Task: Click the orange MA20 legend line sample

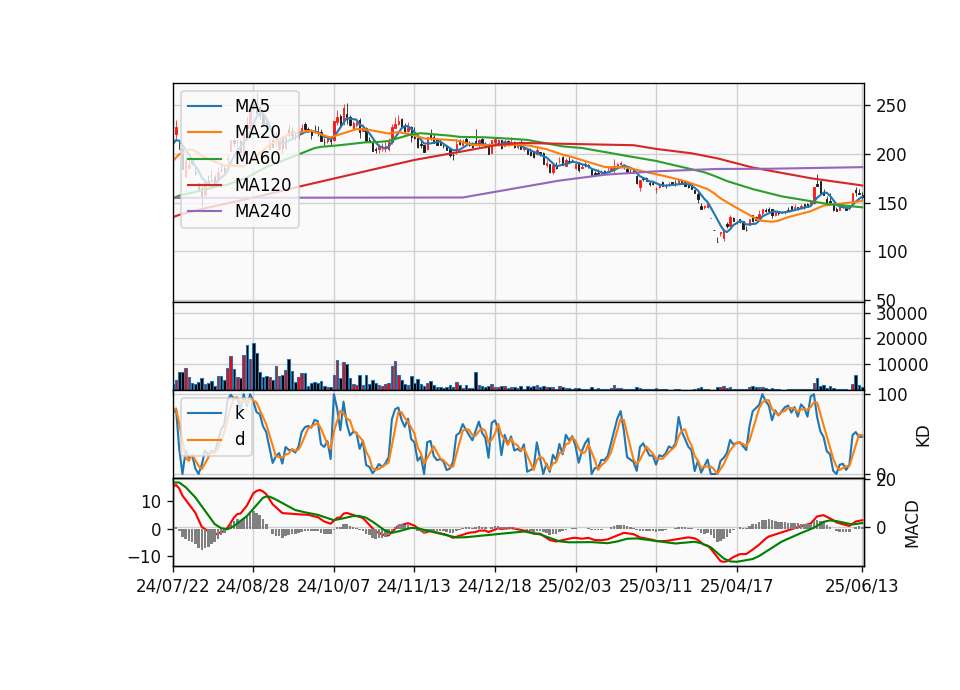Action: click(204, 132)
